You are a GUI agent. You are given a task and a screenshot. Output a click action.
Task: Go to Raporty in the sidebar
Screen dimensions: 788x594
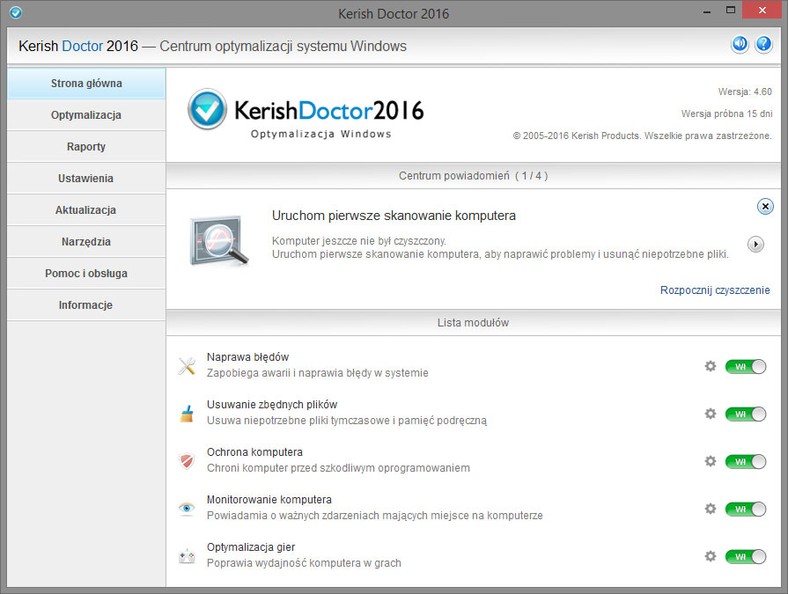(x=86, y=147)
